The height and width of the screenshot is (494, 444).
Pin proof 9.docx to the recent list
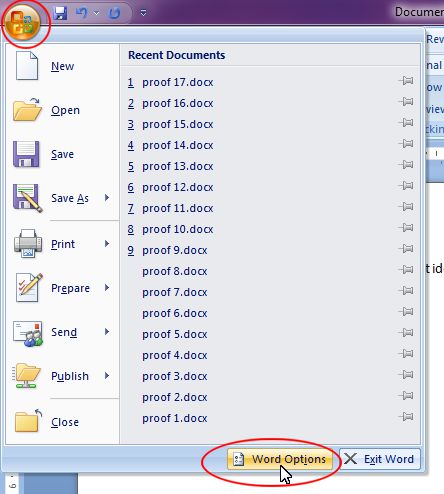[x=406, y=248]
